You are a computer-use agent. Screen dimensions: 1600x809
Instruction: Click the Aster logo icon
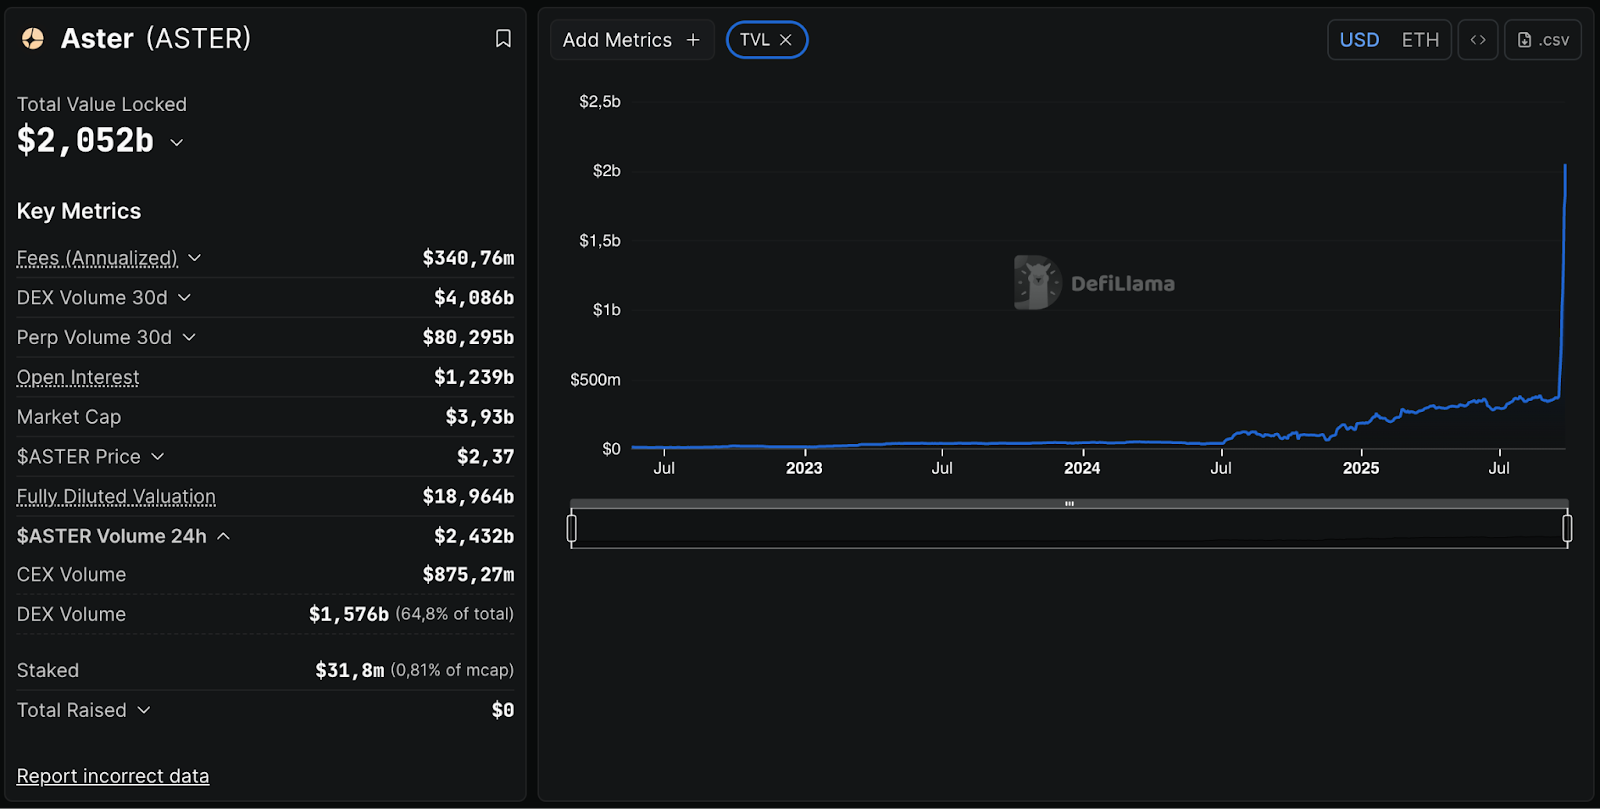point(33,38)
